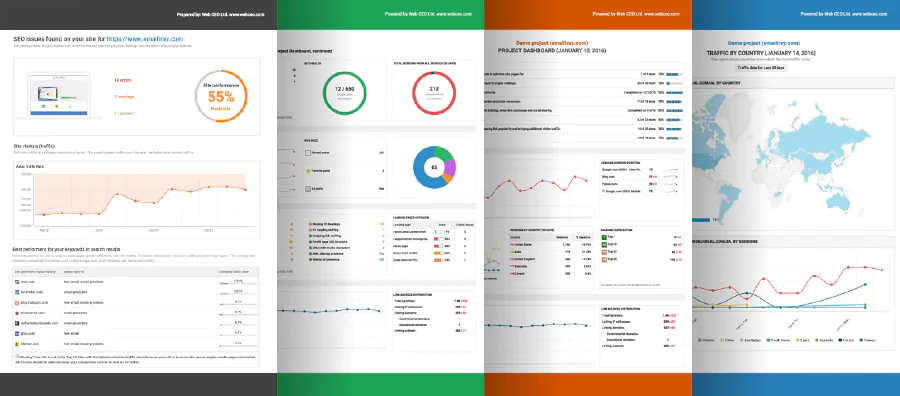Click the Link Sources Distribution box on orange page

pyautogui.click(x=641, y=335)
